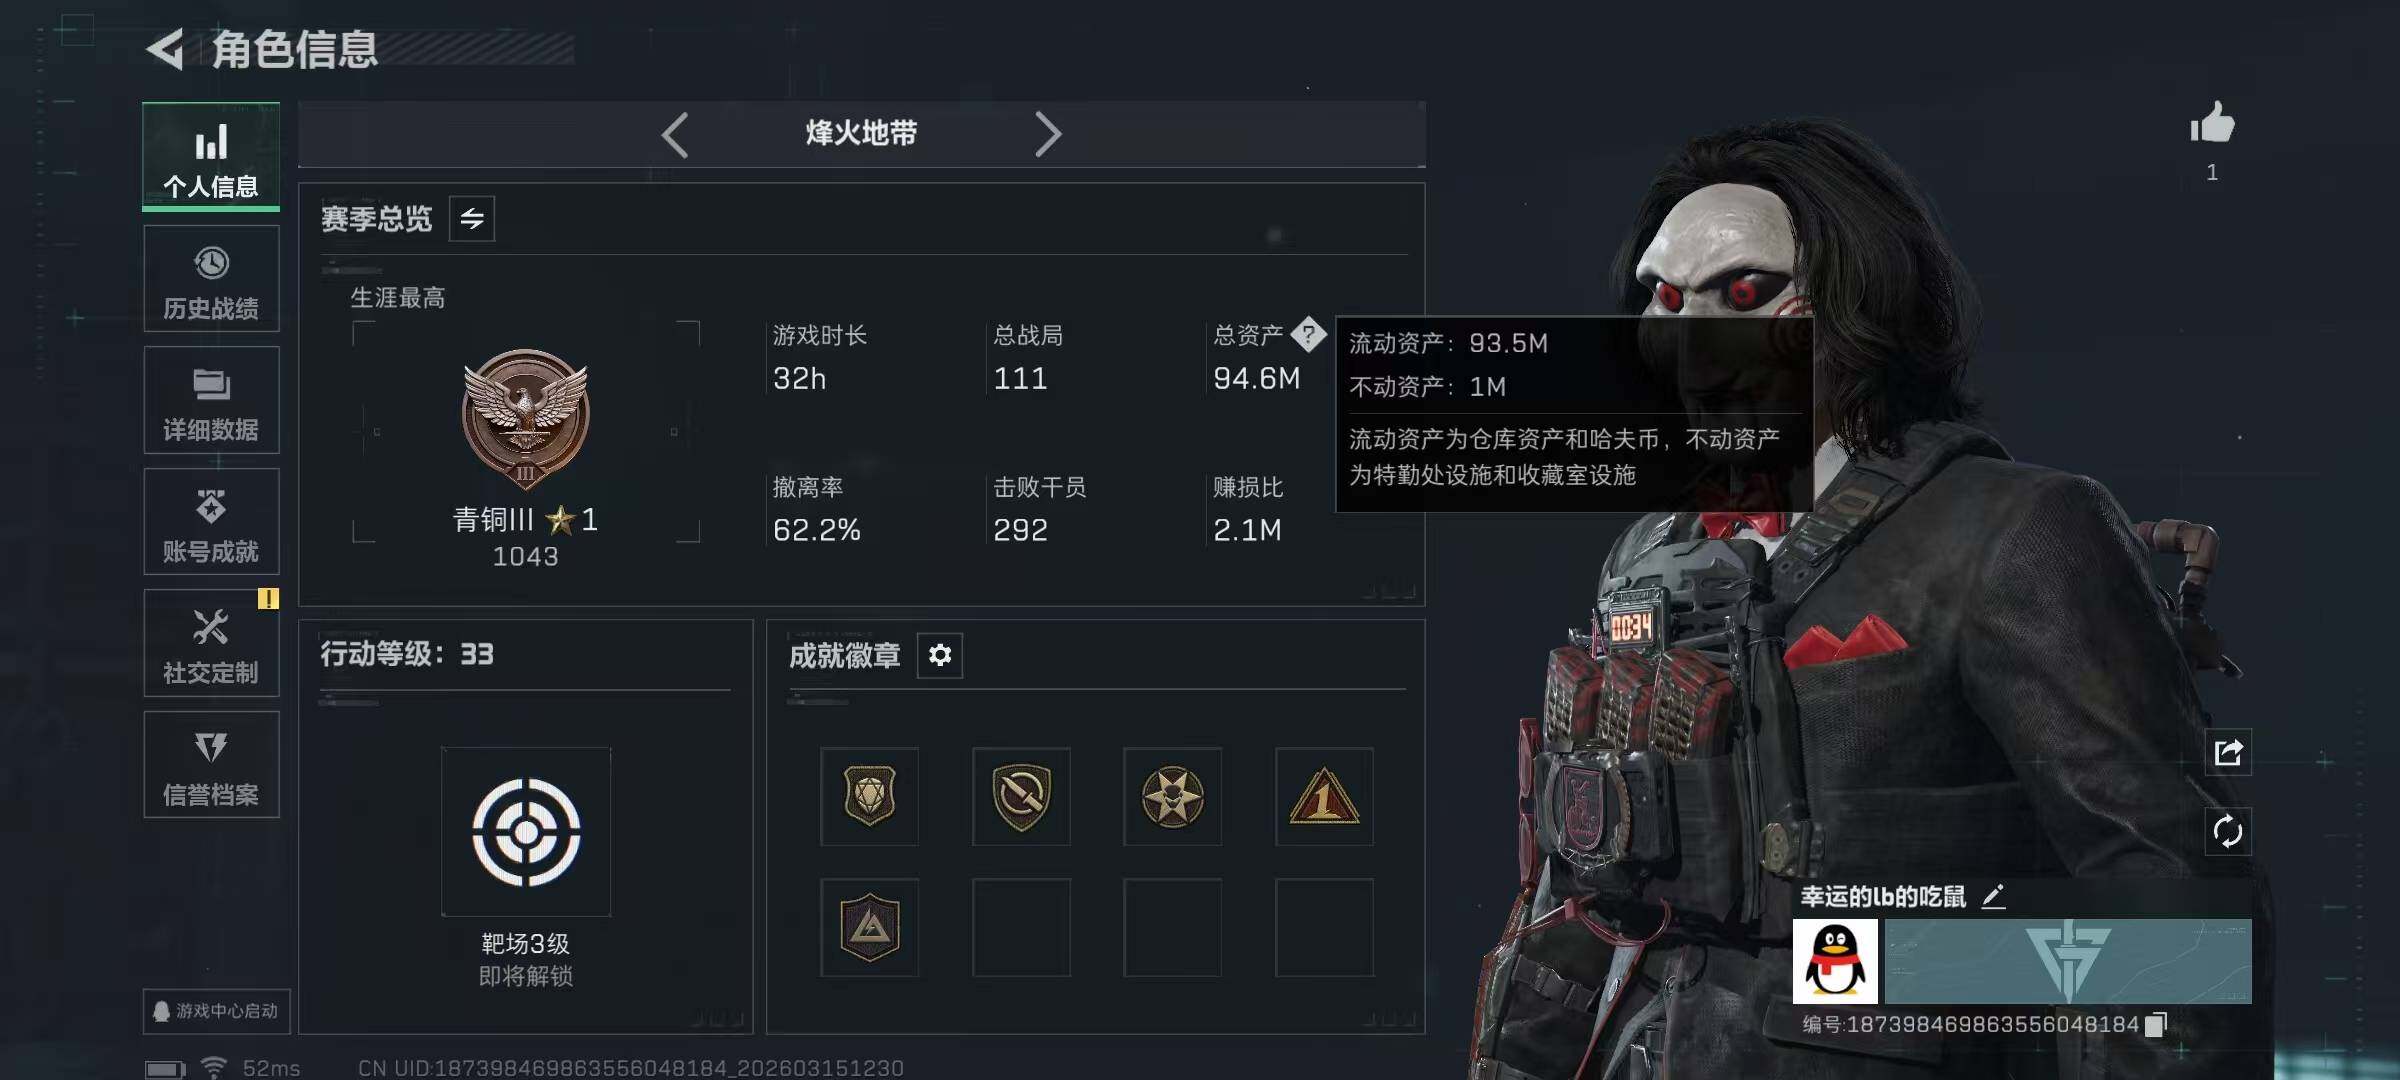The height and width of the screenshot is (1080, 2400).
Task: Click the 游戏中心启动 button
Action: click(212, 1011)
